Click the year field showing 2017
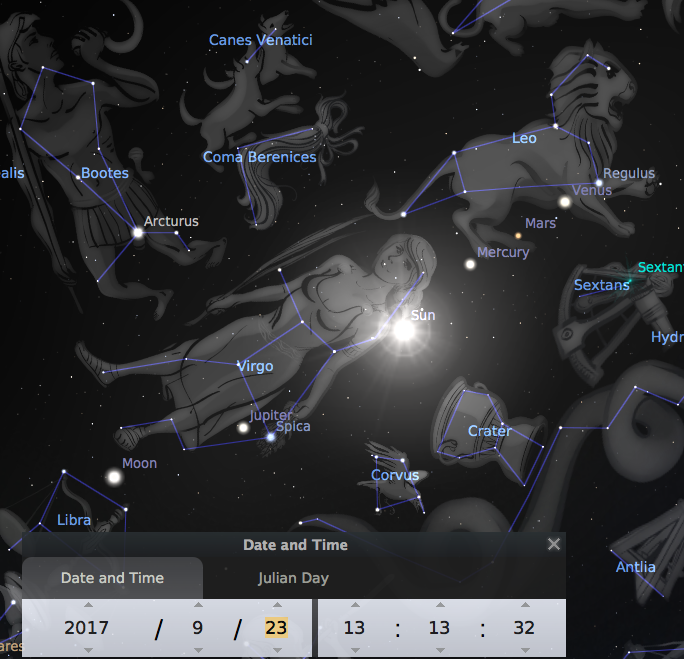Viewport: 684px width, 659px height. pyautogui.click(x=87, y=628)
